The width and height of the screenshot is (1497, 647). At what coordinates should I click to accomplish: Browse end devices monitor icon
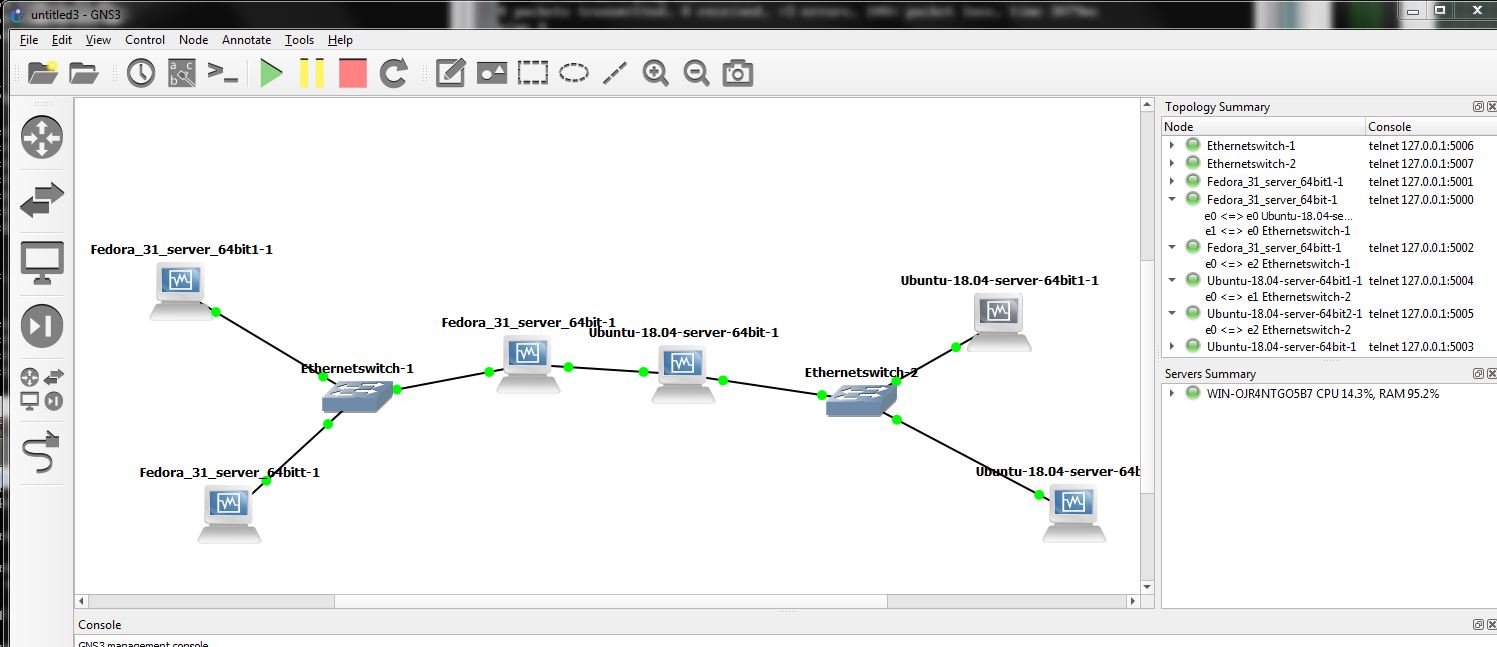click(x=42, y=263)
